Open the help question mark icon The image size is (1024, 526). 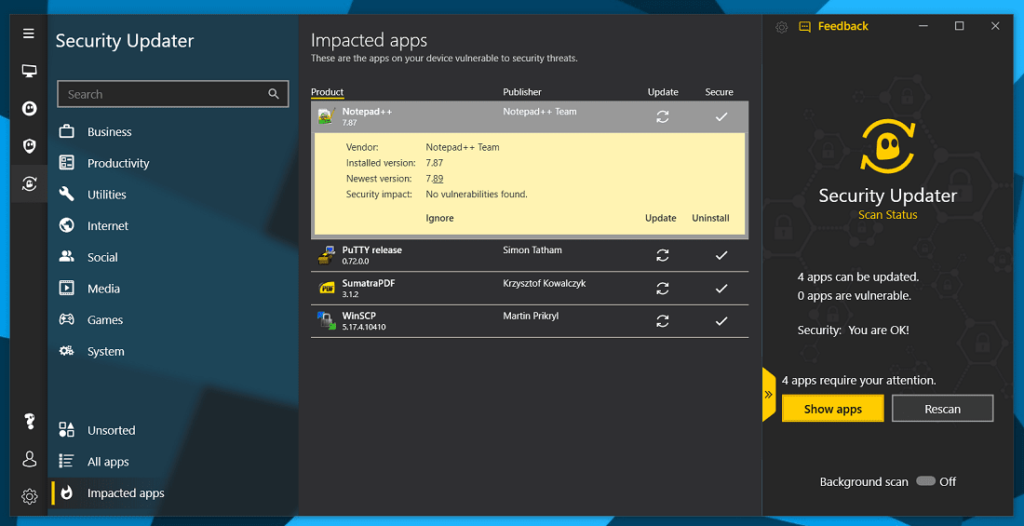[x=29, y=421]
